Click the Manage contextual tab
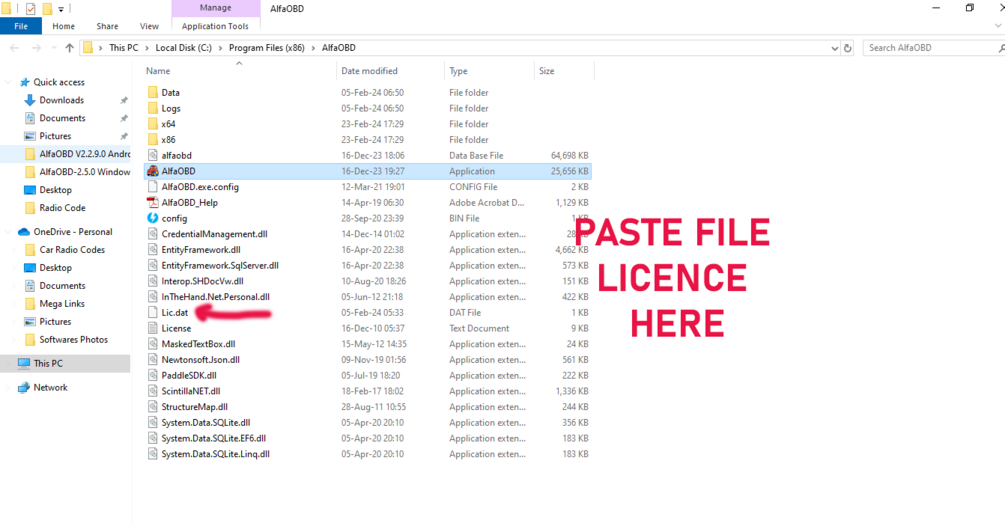Screen dimensions: 1005x526 [x=215, y=8]
